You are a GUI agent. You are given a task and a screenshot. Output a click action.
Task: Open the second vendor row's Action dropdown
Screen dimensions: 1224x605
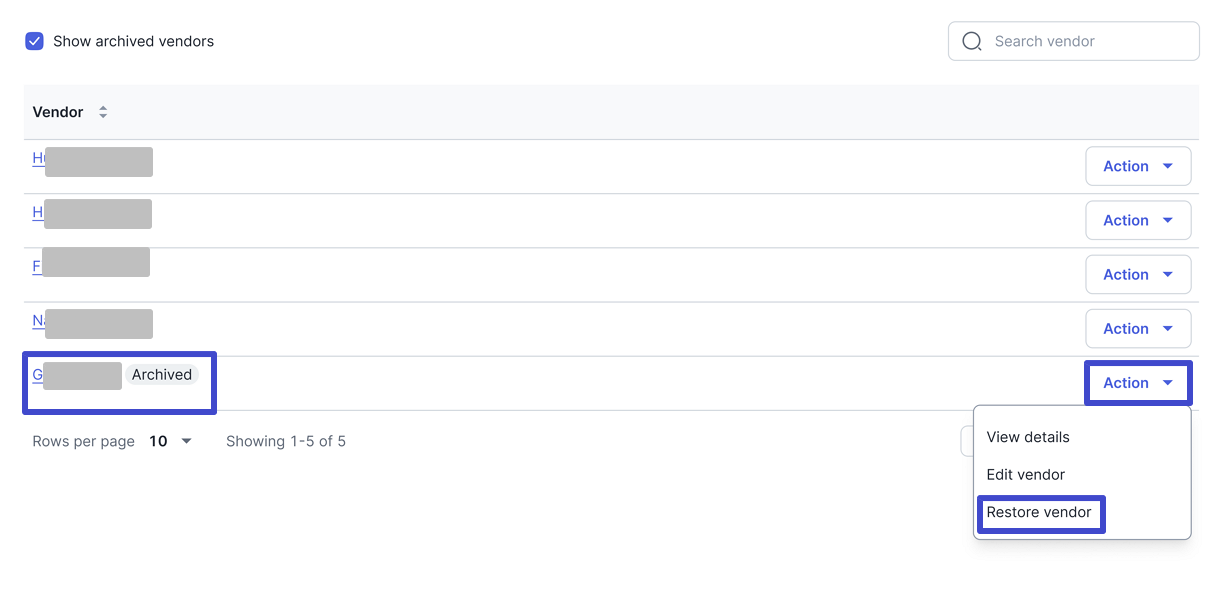[1138, 220]
